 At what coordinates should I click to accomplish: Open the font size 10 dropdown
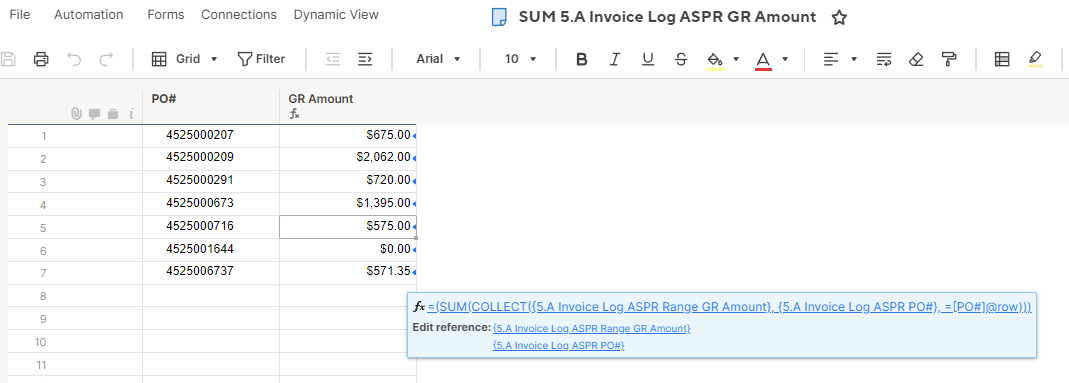pos(521,59)
